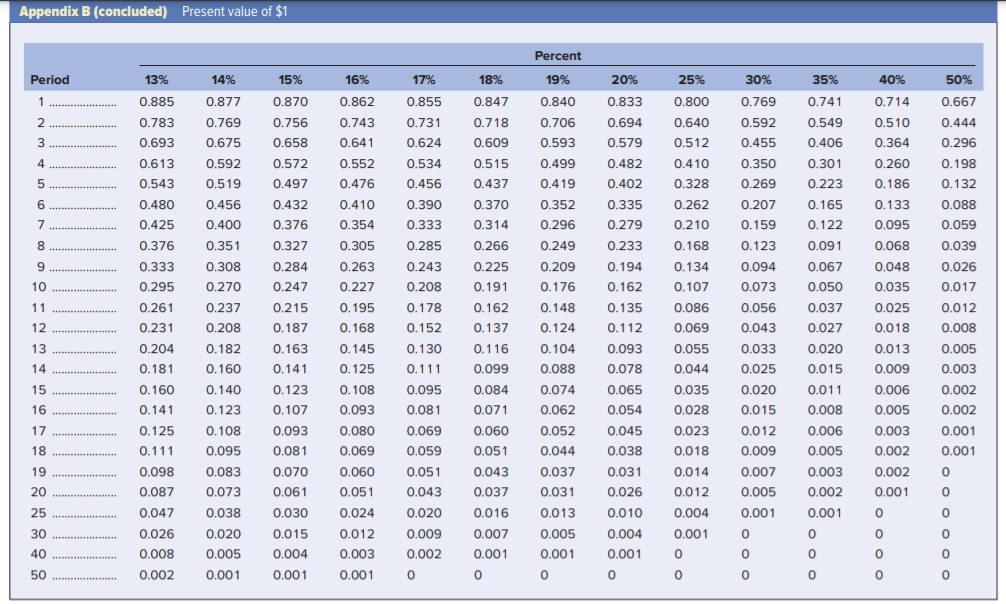Select 0.068 in Period 8 under 40%
The height and width of the screenshot is (604, 1006).
(891, 246)
